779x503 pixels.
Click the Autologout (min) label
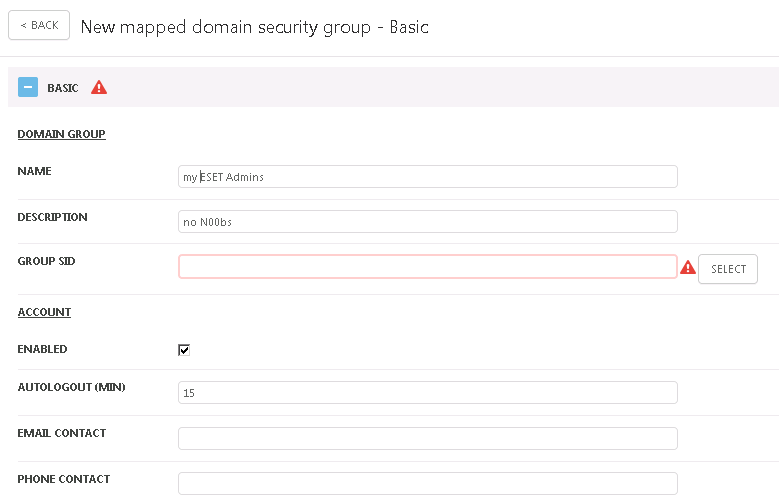[x=71, y=387]
